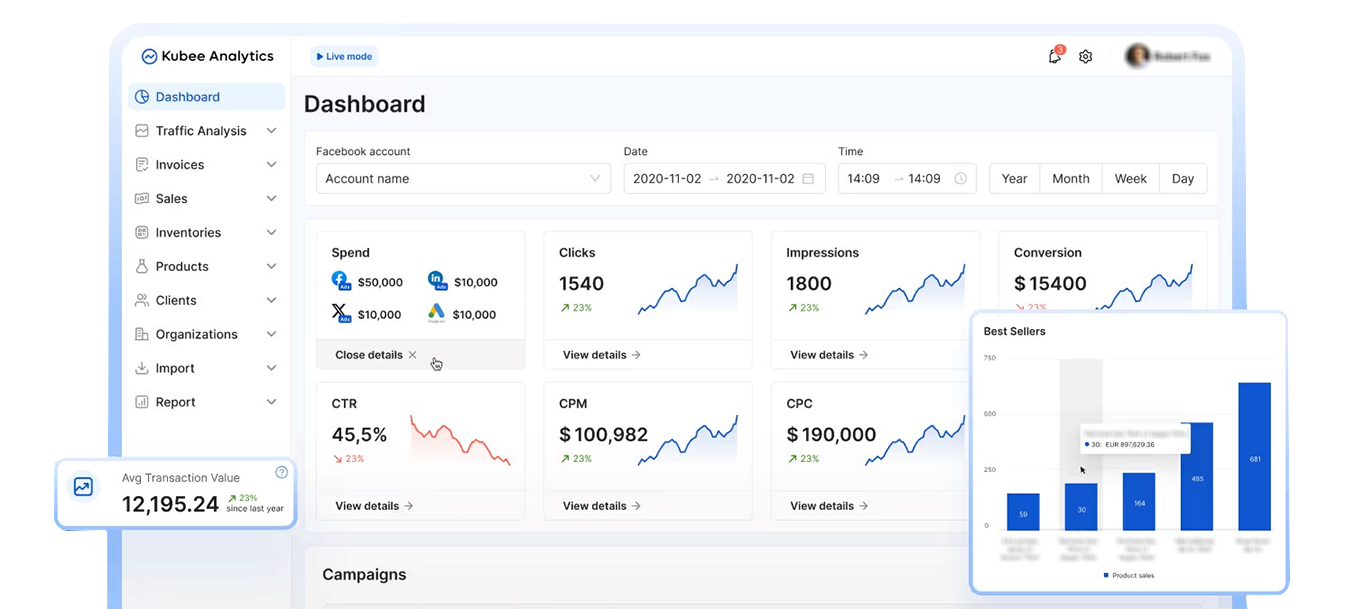Screen dimensions: 1354x609
Task: Click the X Ads icon in Spend
Action: tap(341, 313)
